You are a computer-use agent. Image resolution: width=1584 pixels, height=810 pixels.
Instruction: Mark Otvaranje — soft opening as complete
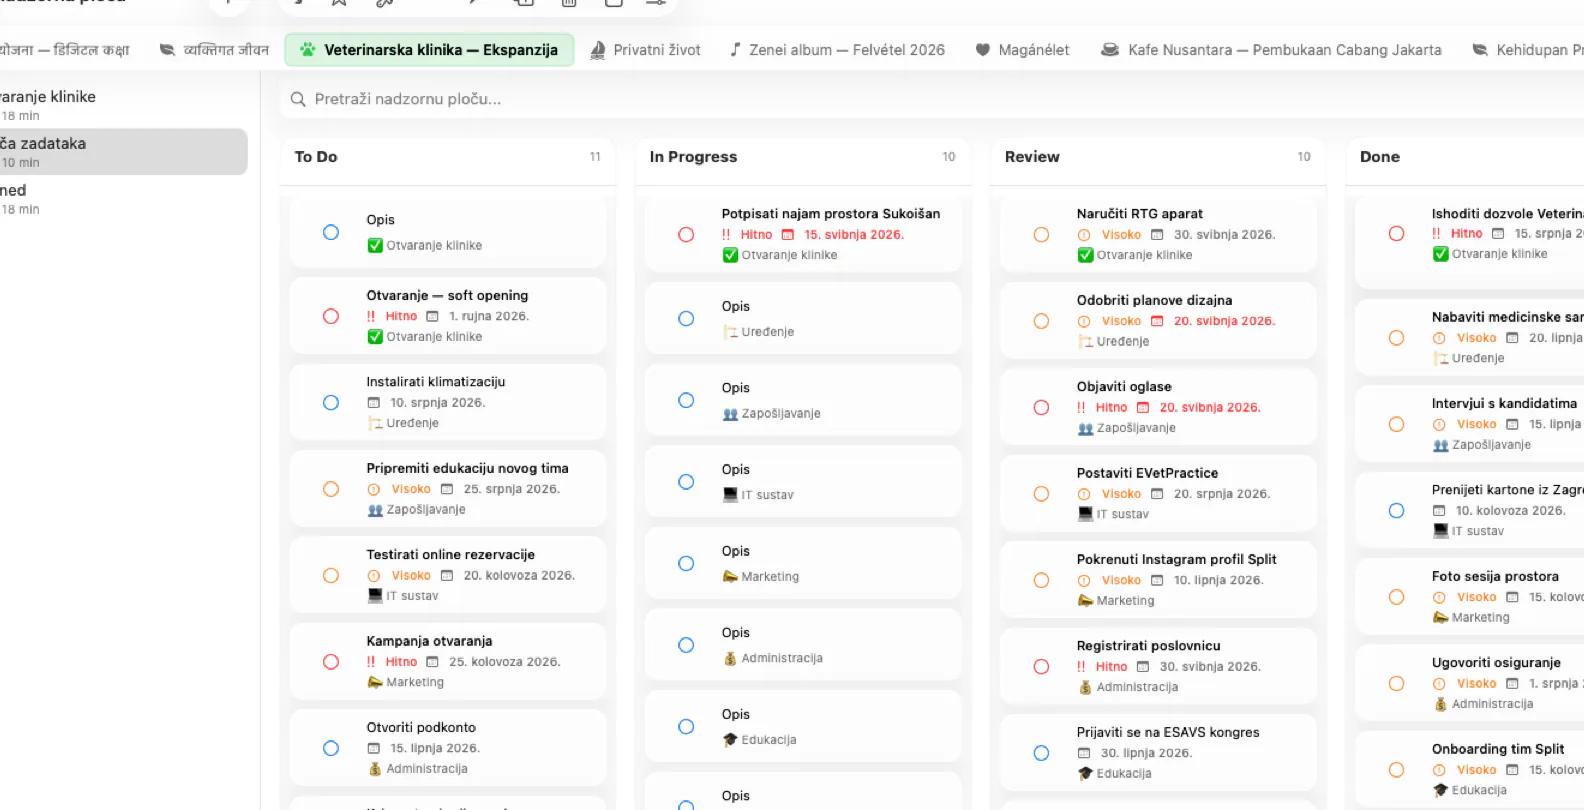point(331,316)
